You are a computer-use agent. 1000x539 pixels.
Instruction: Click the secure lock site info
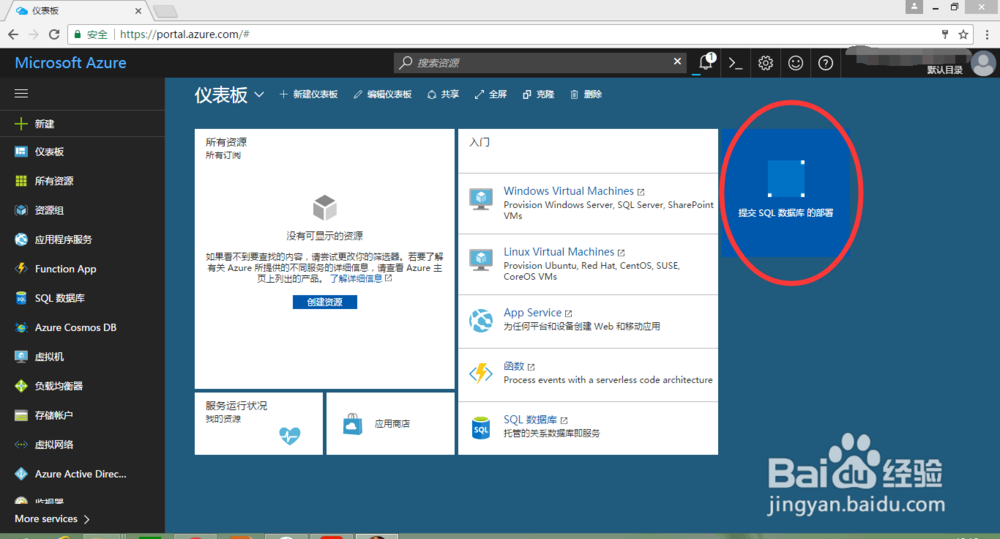pyautogui.click(x=91, y=34)
